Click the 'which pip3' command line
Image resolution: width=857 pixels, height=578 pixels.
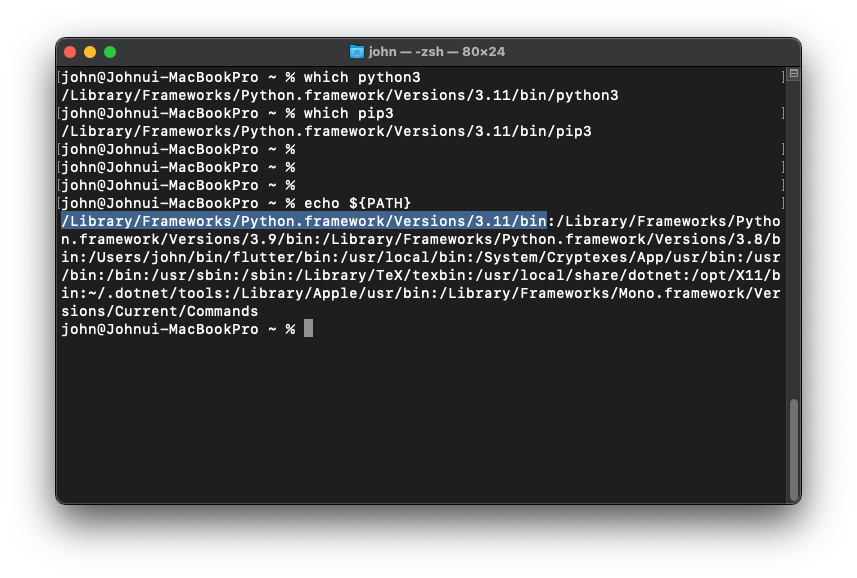coord(227,114)
